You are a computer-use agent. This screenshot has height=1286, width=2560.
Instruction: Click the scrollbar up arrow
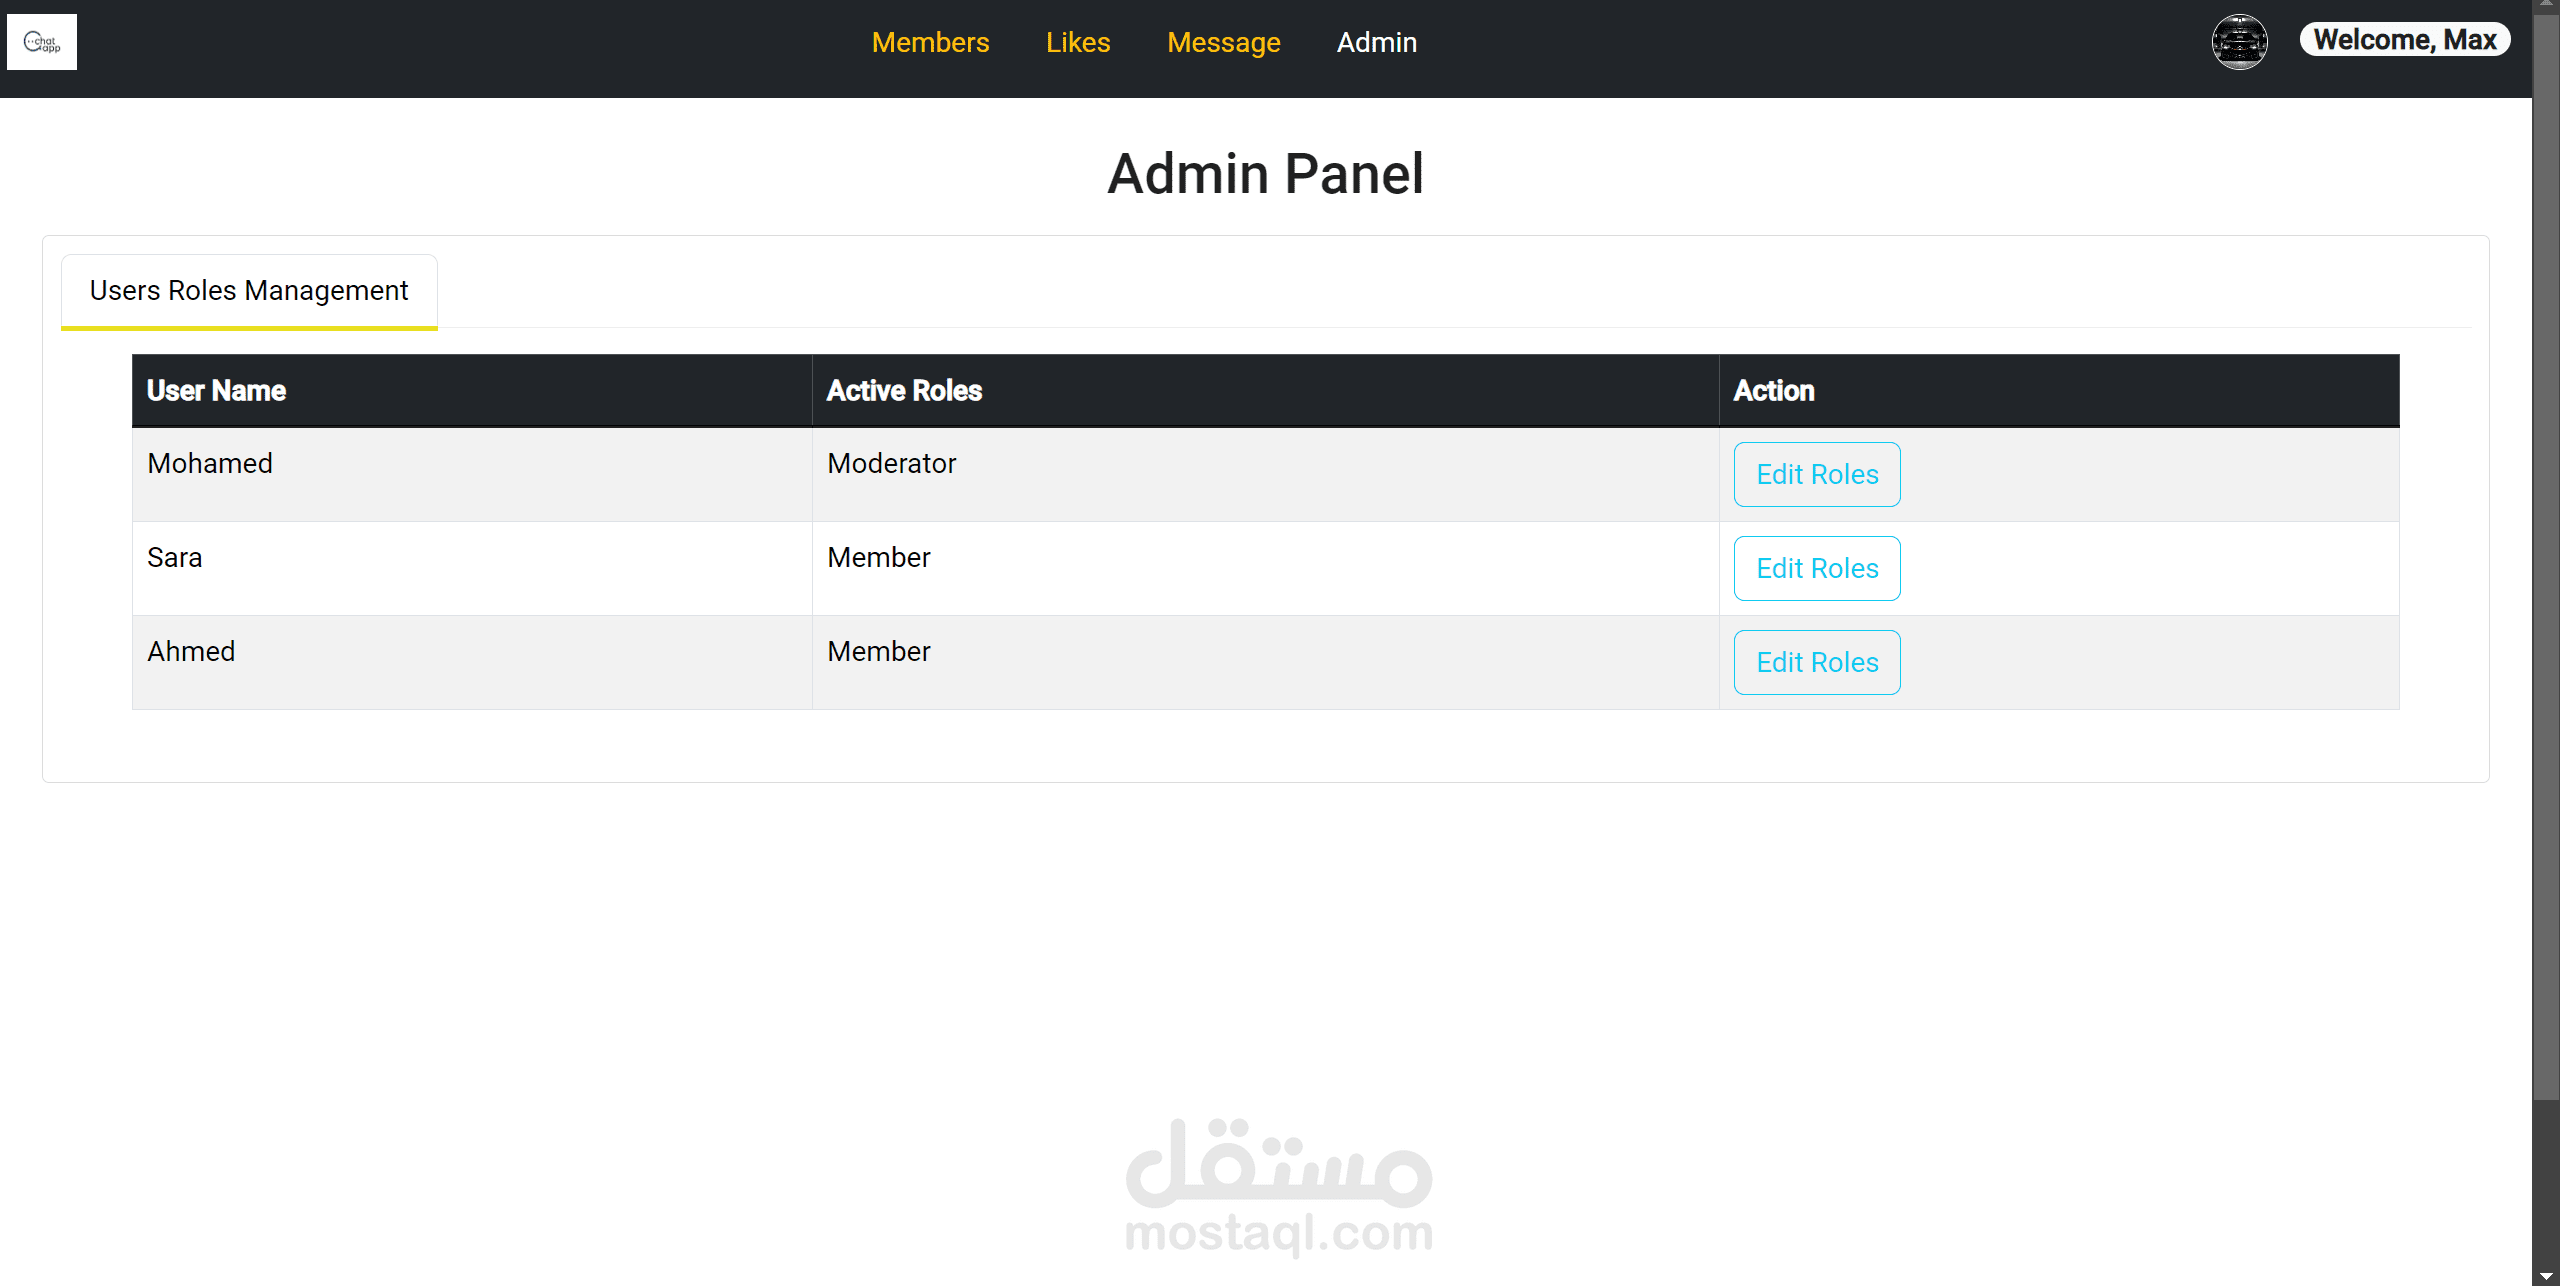pyautogui.click(x=2546, y=5)
